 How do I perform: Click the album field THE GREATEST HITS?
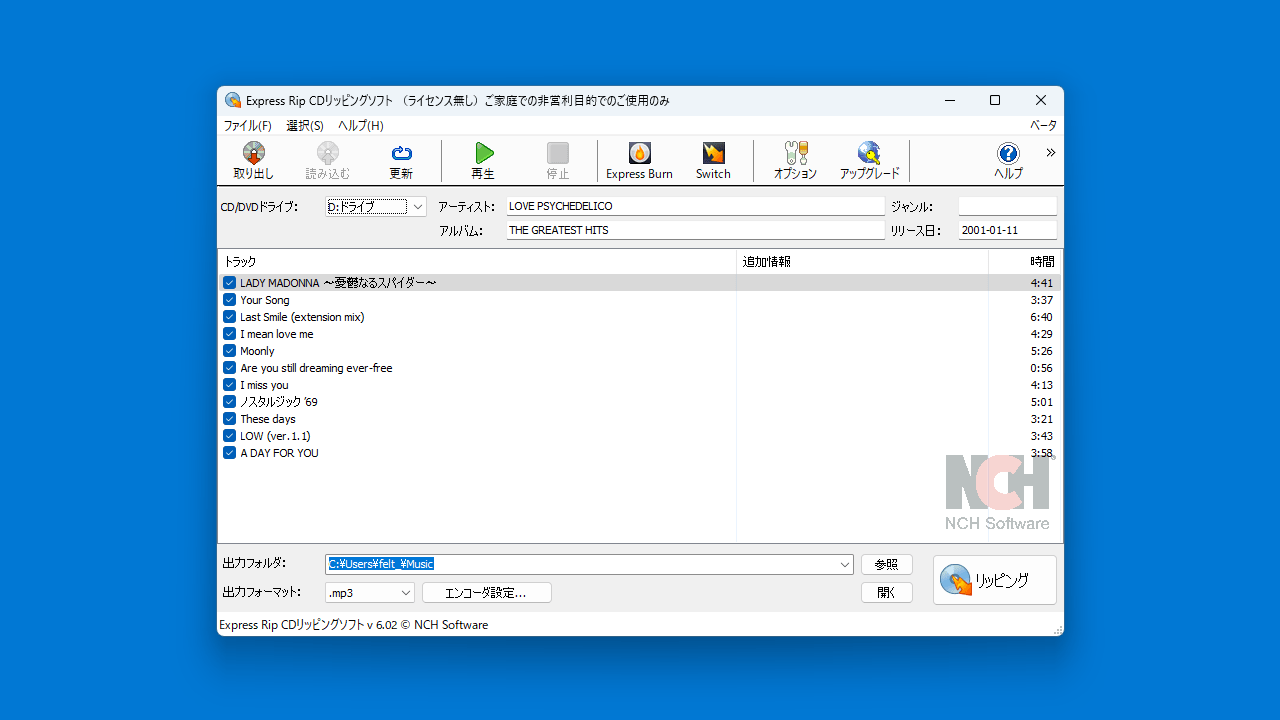[x=695, y=230]
